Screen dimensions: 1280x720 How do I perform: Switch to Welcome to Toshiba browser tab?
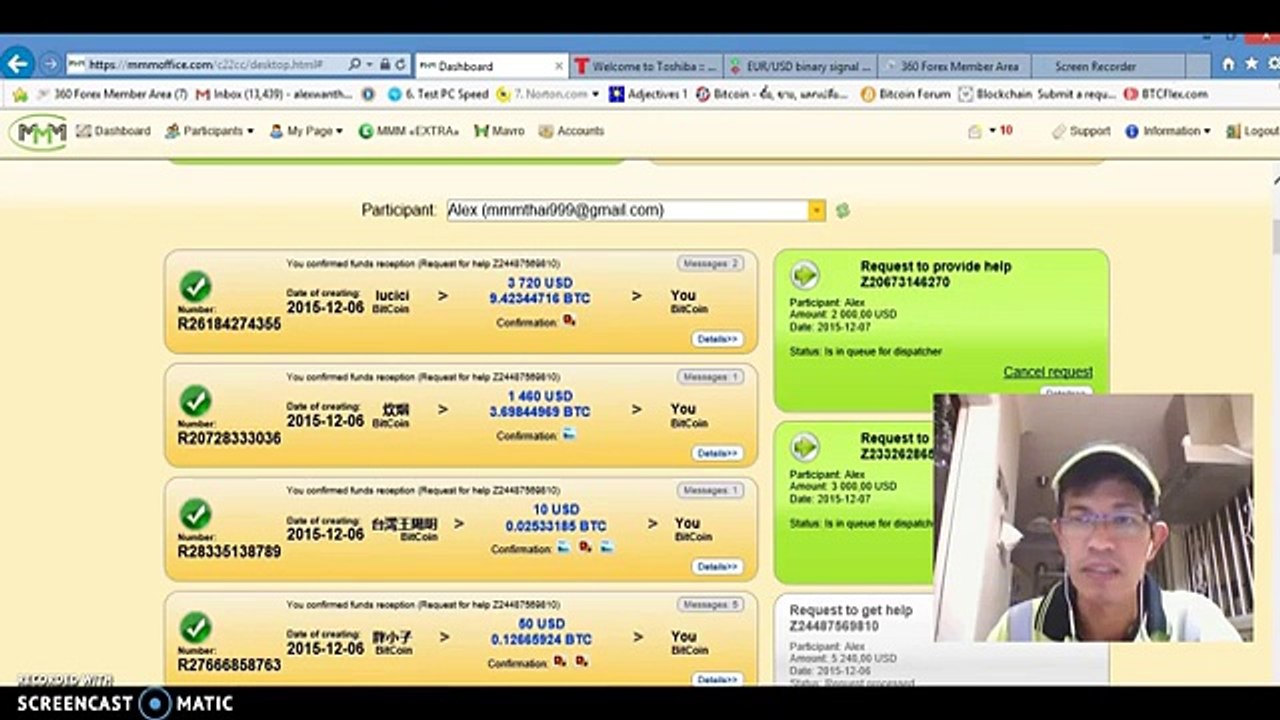pos(646,66)
